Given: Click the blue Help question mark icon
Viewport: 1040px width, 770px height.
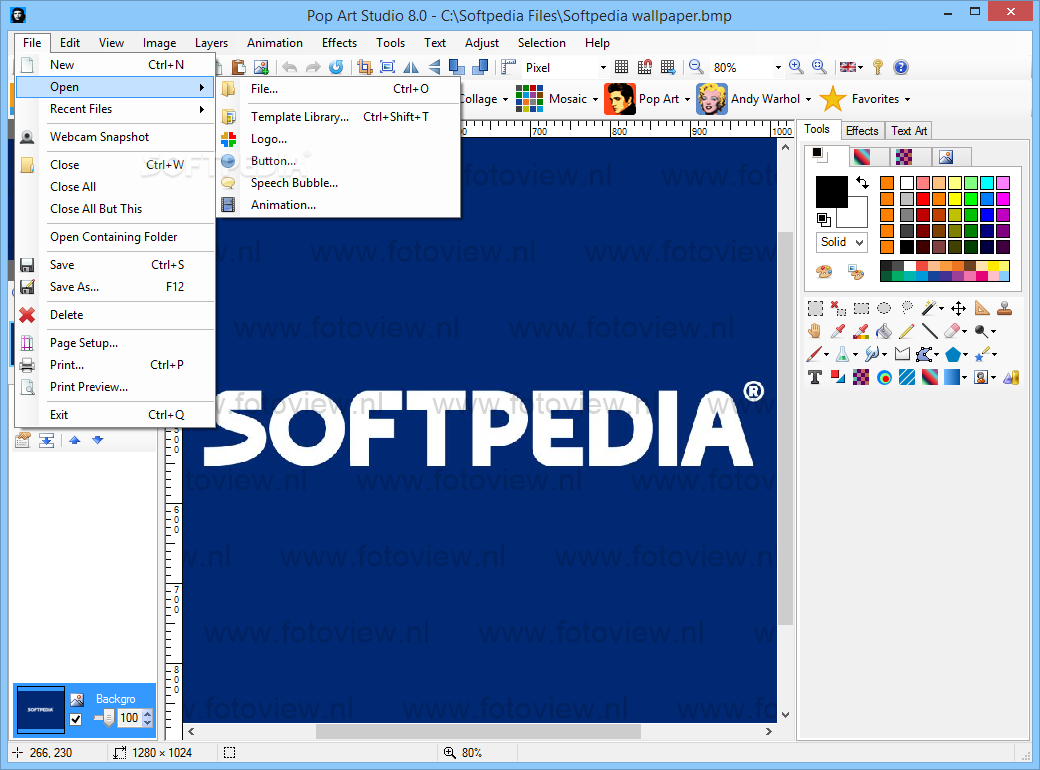Looking at the screenshot, I should tap(900, 67).
